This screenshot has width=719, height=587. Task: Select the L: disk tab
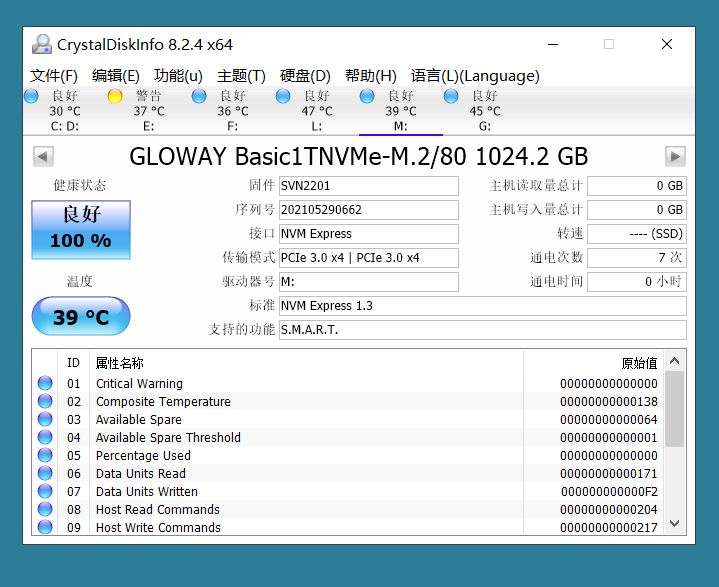pos(316,111)
